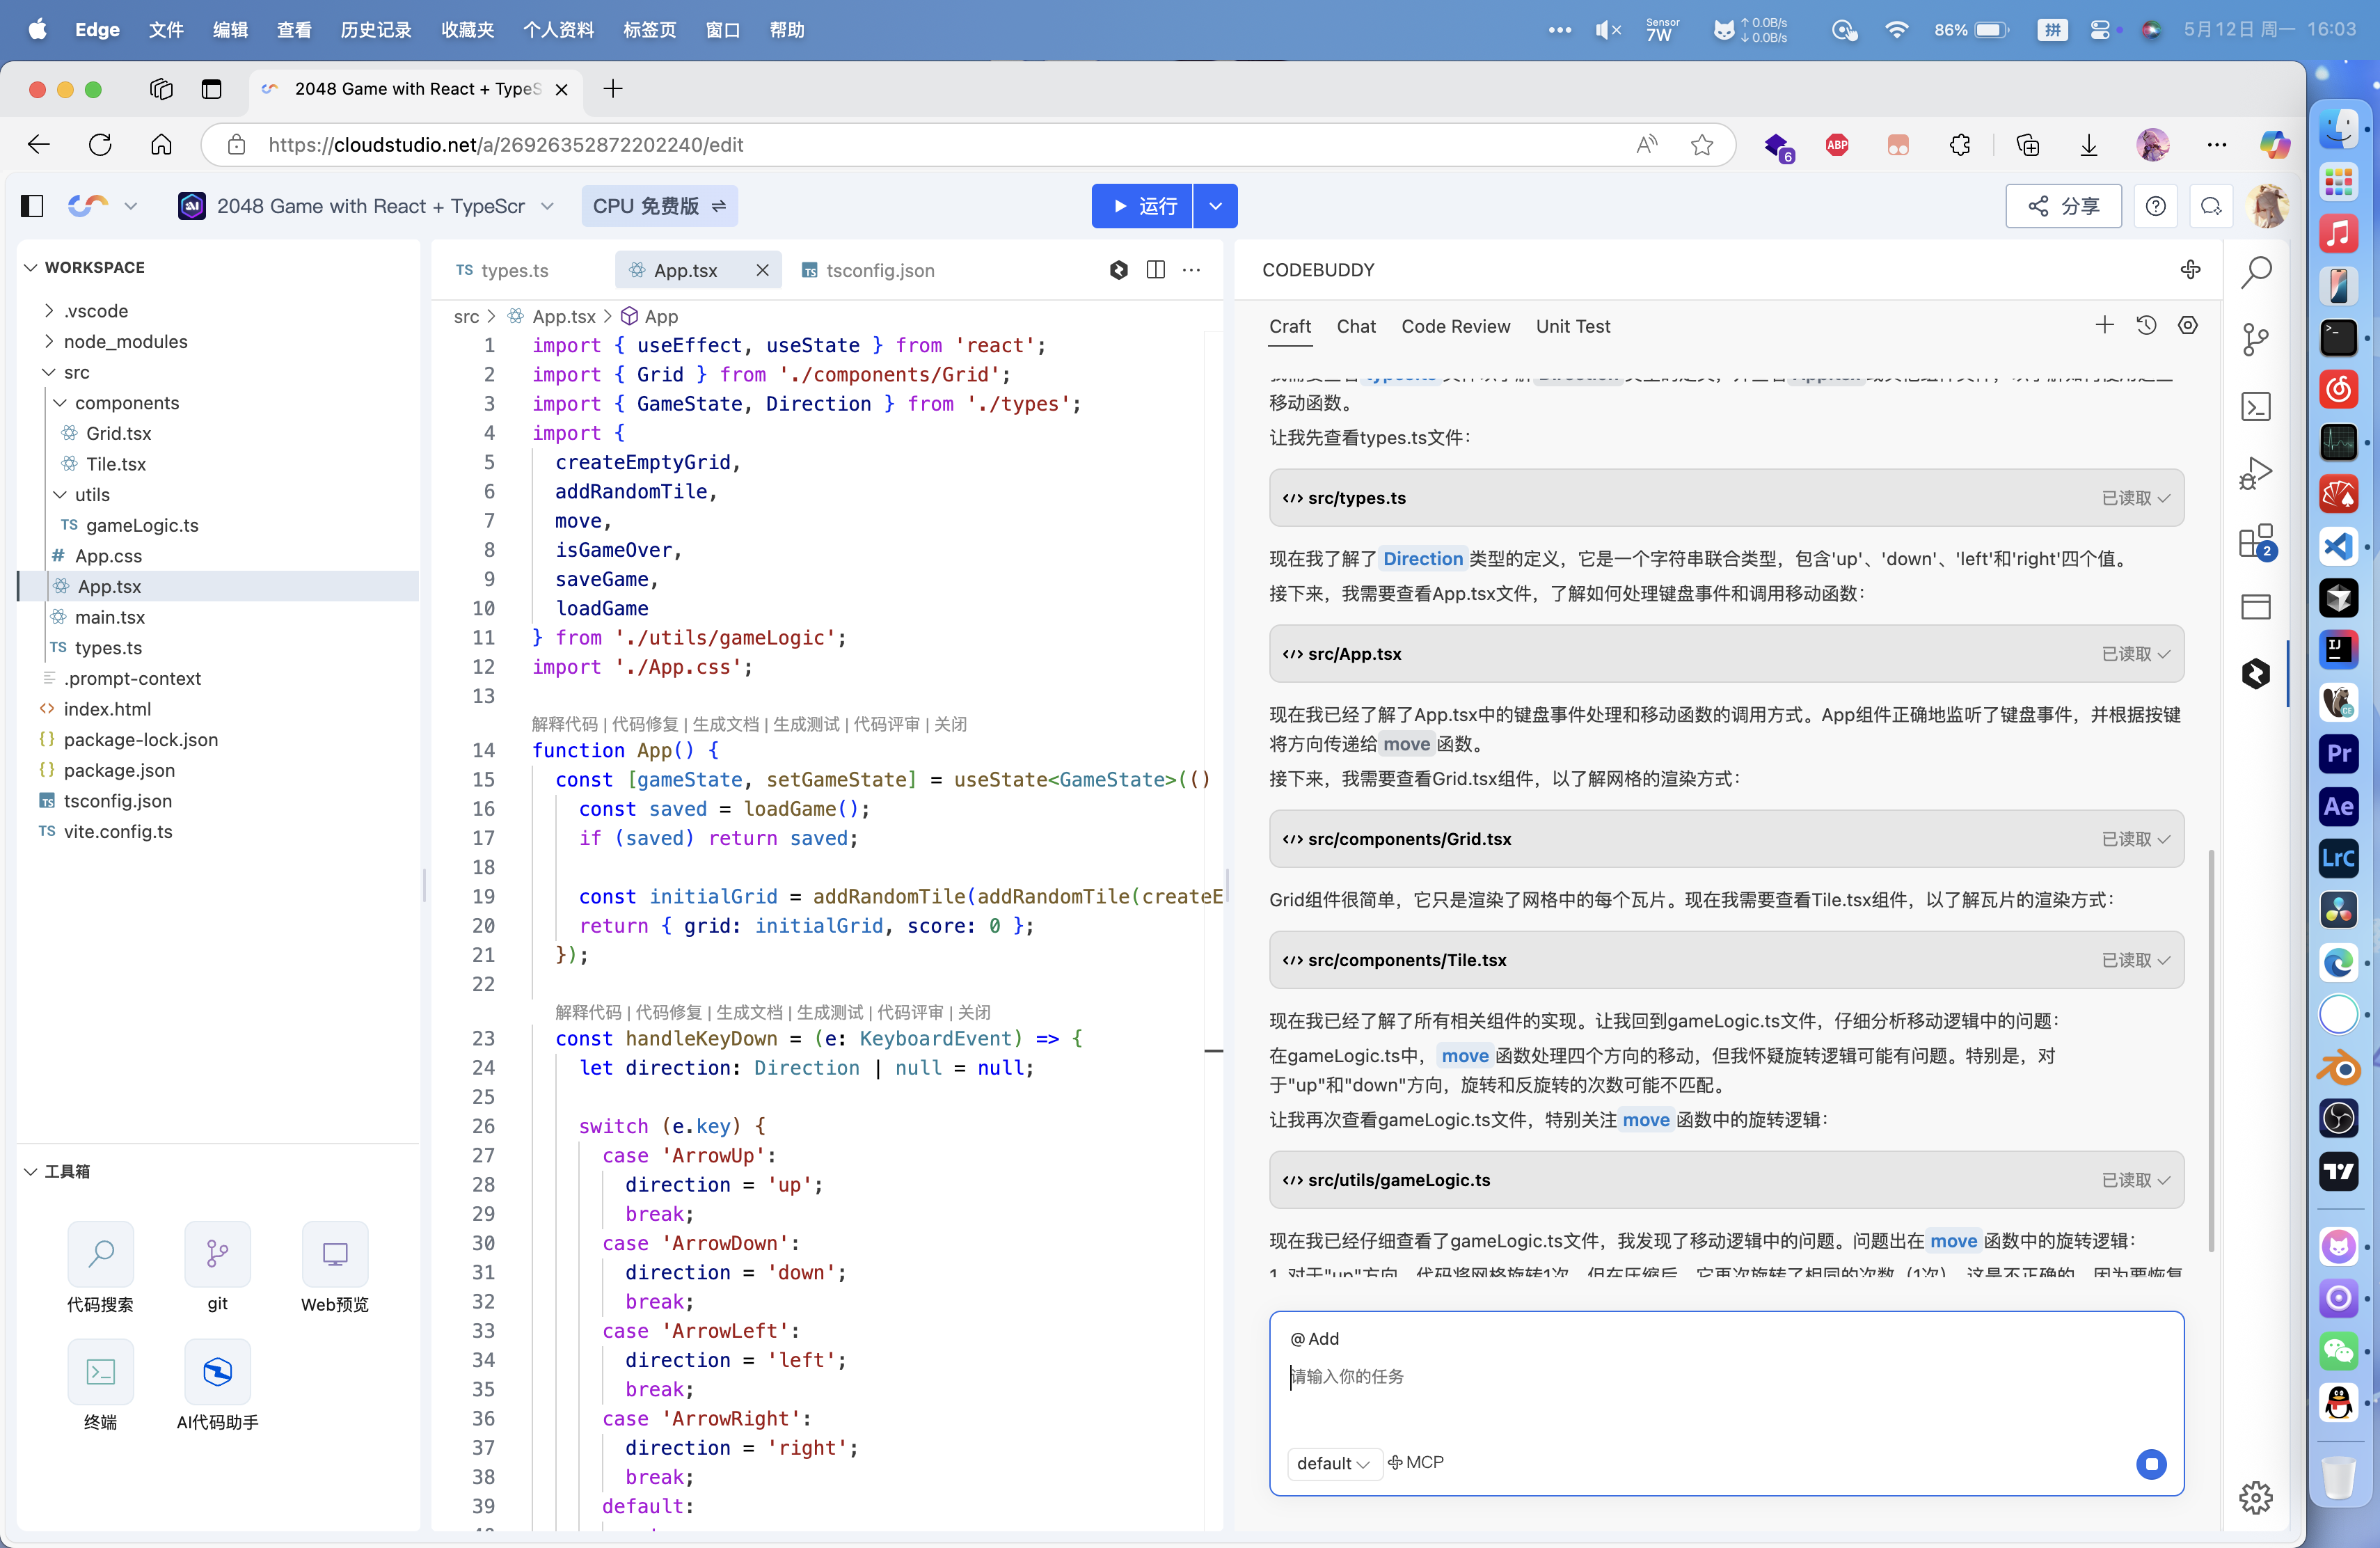Click the AI代码助手 toolbox icon

click(217, 1372)
